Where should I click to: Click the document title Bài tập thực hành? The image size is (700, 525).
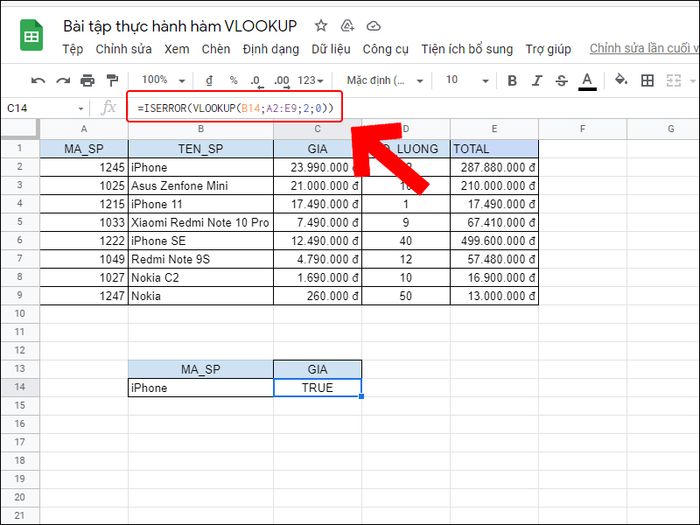(180, 26)
